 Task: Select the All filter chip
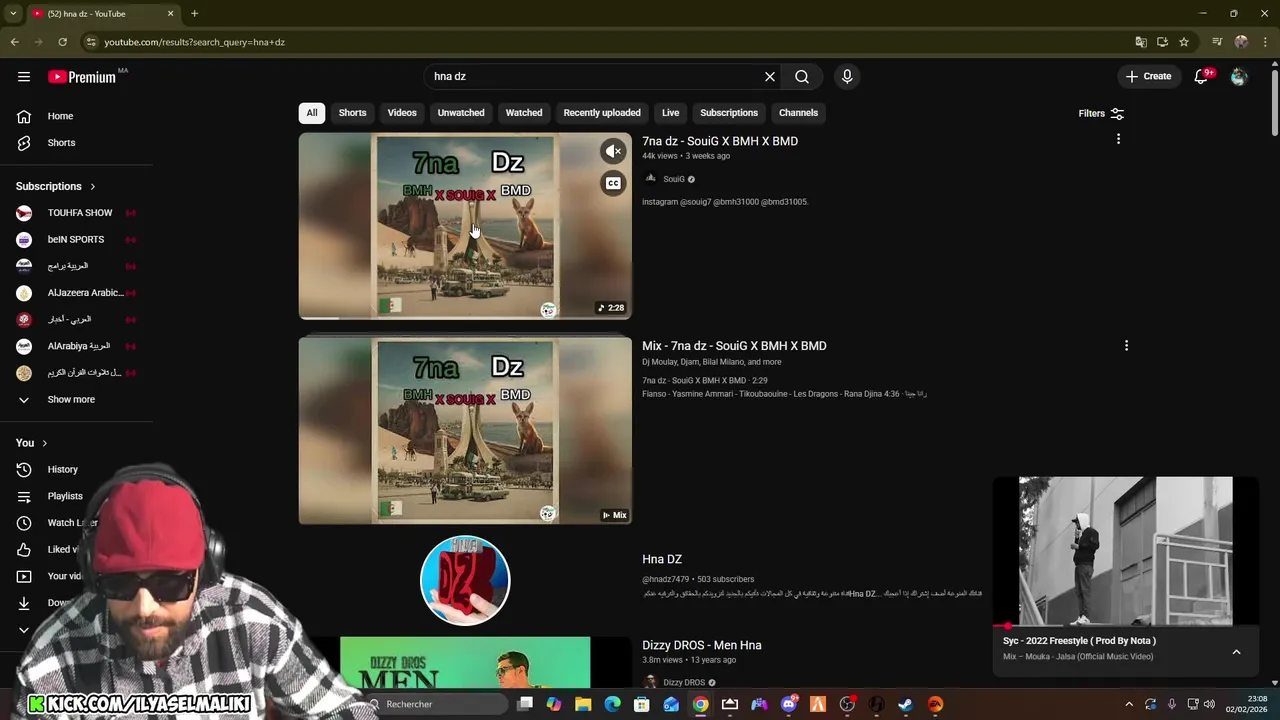coord(311,113)
